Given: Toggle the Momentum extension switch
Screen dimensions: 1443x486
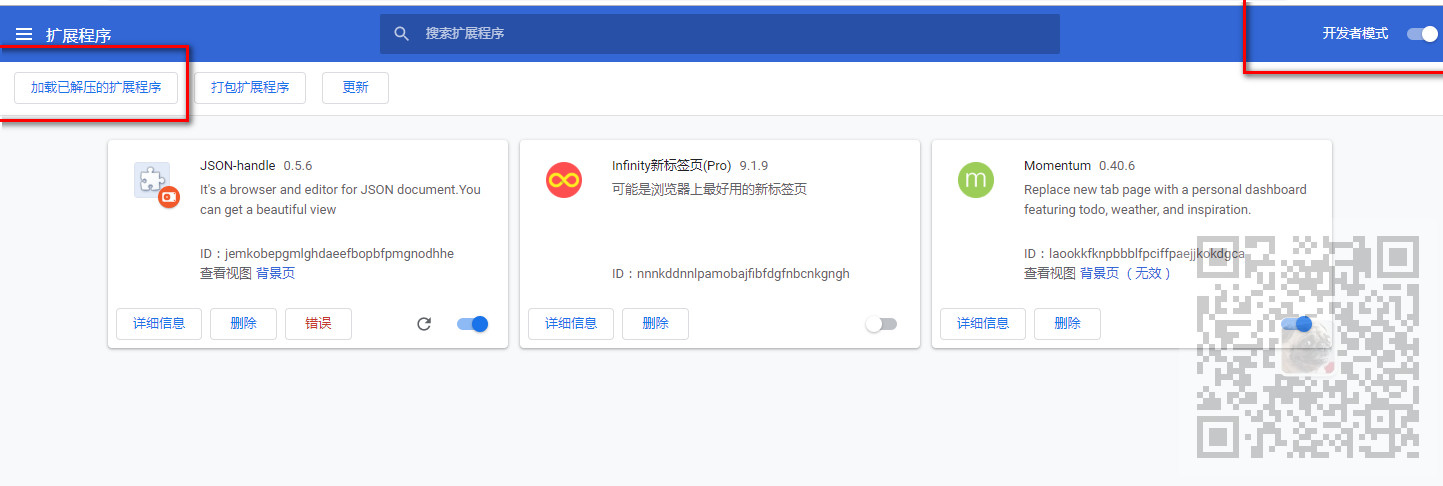Looking at the screenshot, I should click(x=1296, y=324).
